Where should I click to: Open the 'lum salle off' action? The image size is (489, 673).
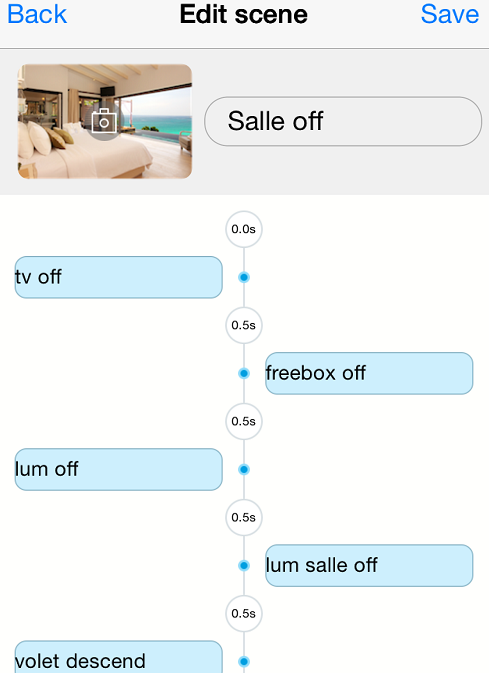click(369, 566)
